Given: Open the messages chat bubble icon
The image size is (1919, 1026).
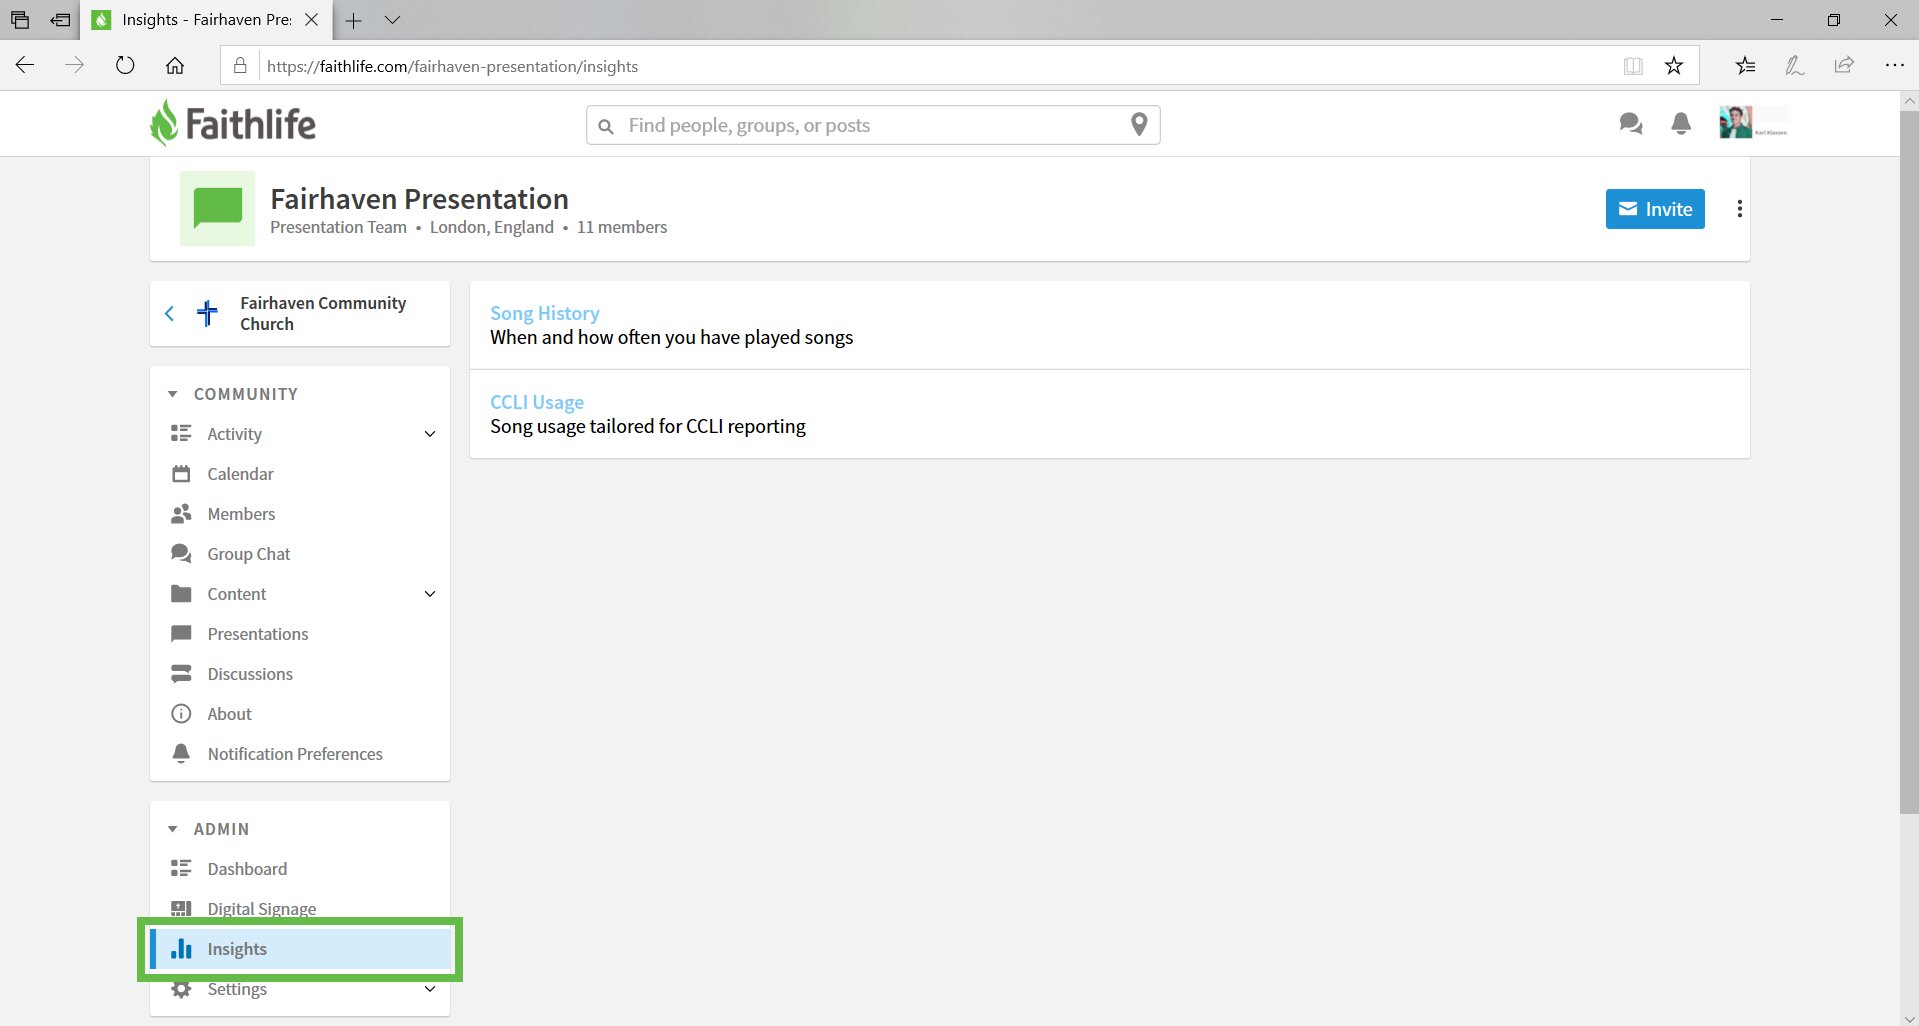Looking at the screenshot, I should (1630, 124).
